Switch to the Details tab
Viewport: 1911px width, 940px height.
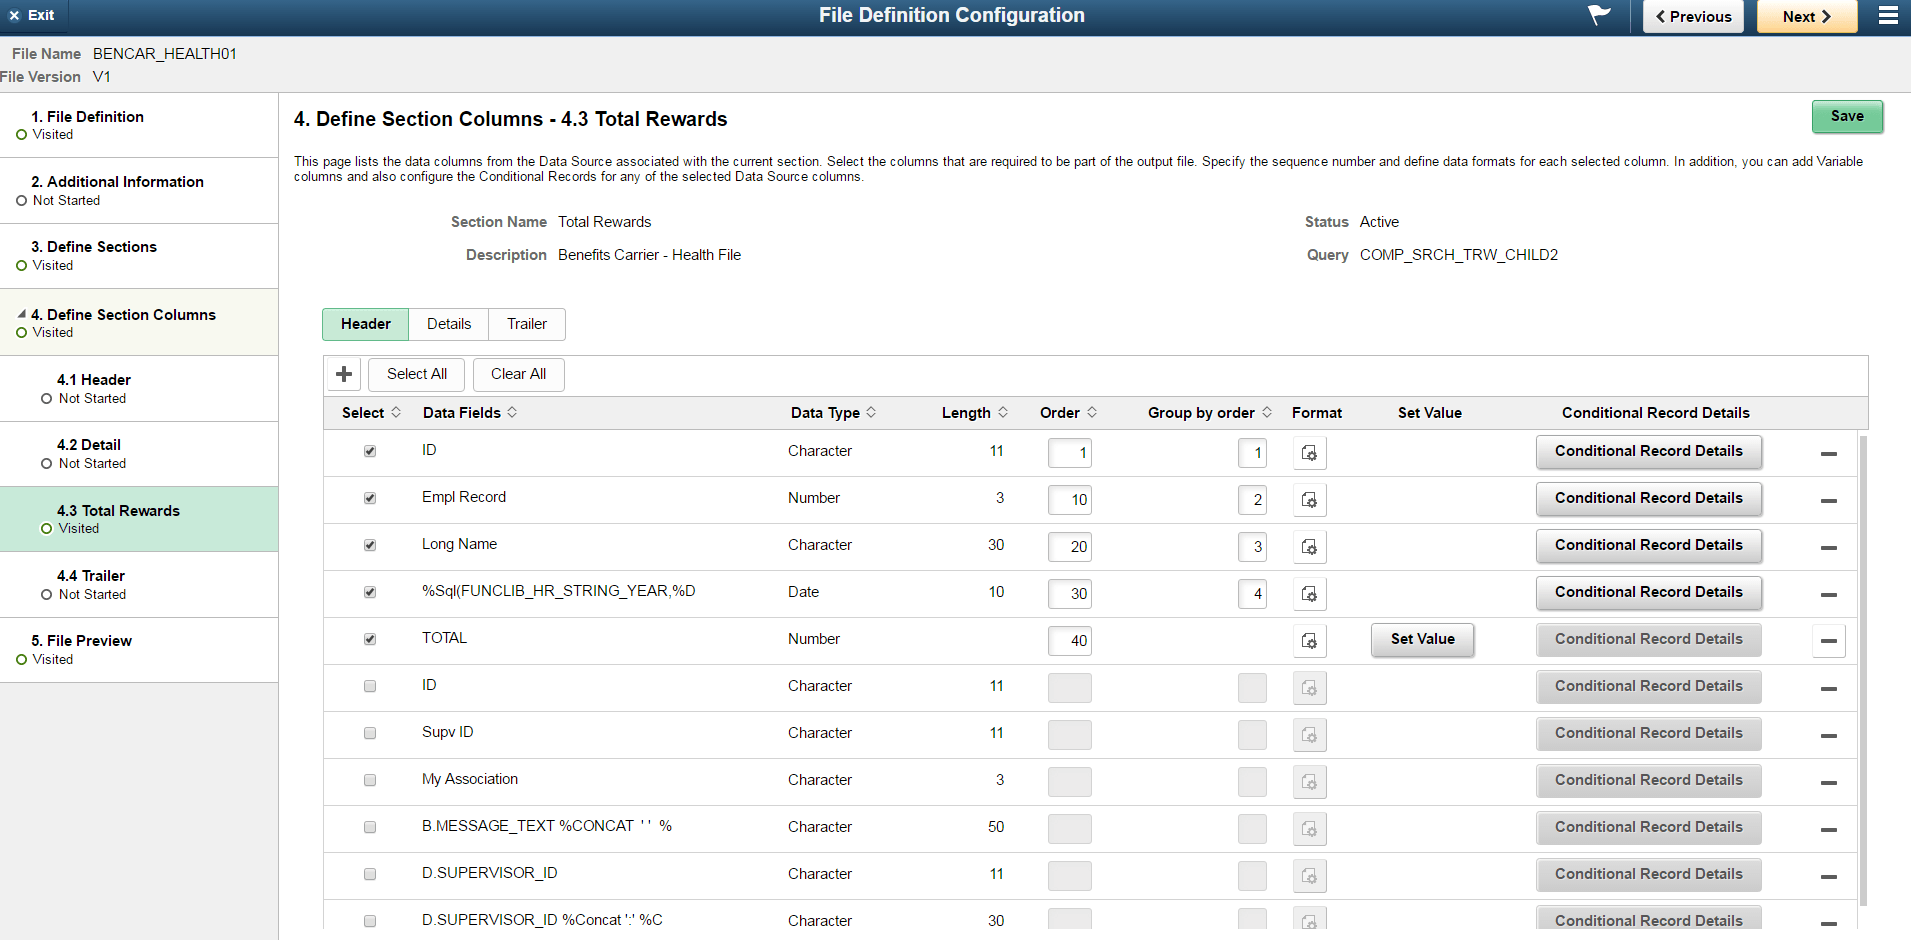coord(448,324)
